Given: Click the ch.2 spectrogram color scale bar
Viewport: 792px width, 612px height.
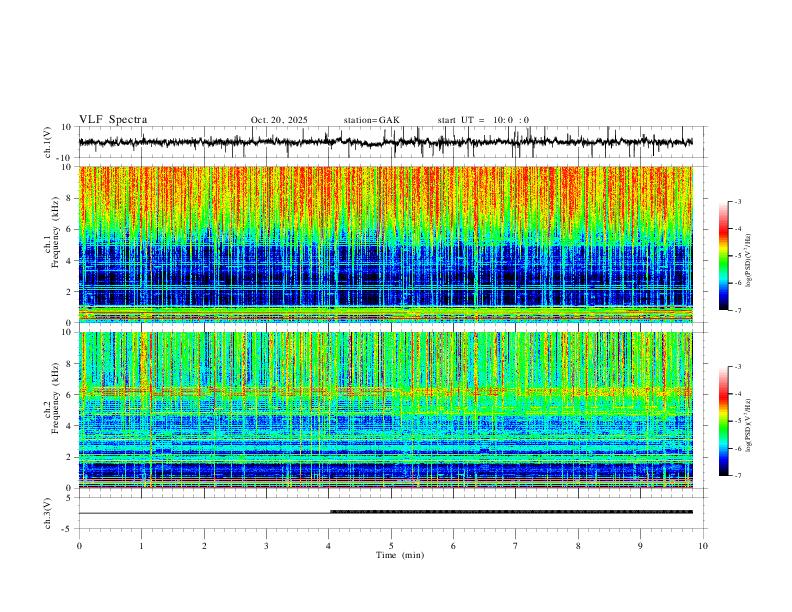Looking at the screenshot, I should click(x=723, y=421).
